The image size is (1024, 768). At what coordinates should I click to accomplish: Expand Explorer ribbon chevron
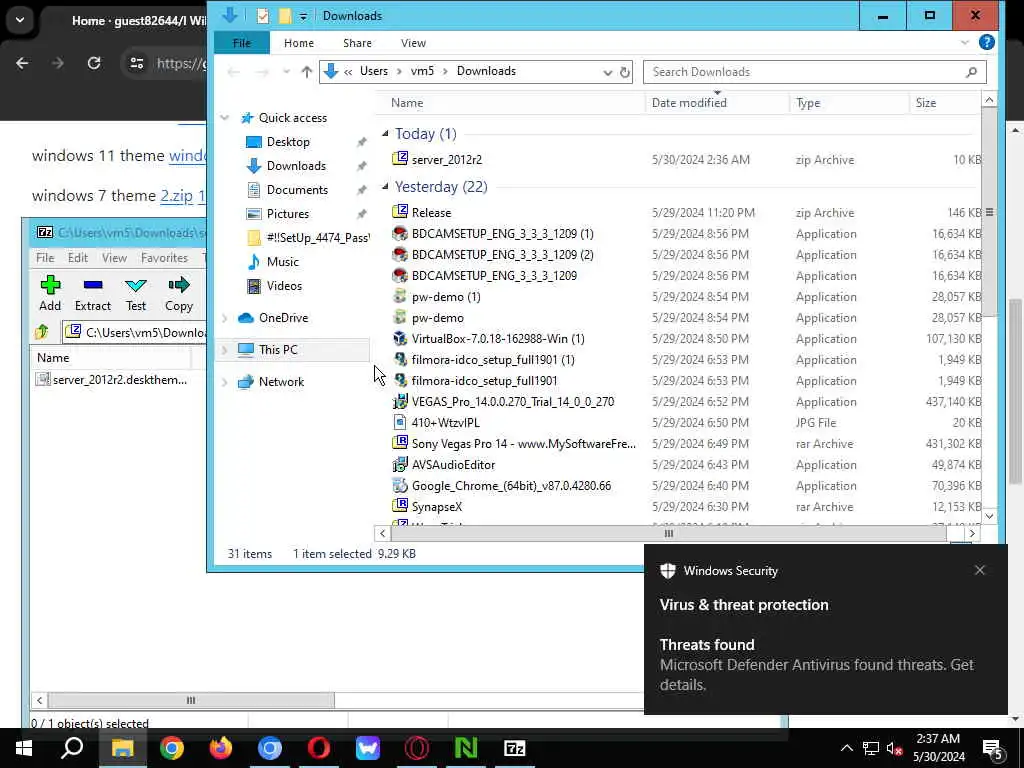click(x=965, y=42)
